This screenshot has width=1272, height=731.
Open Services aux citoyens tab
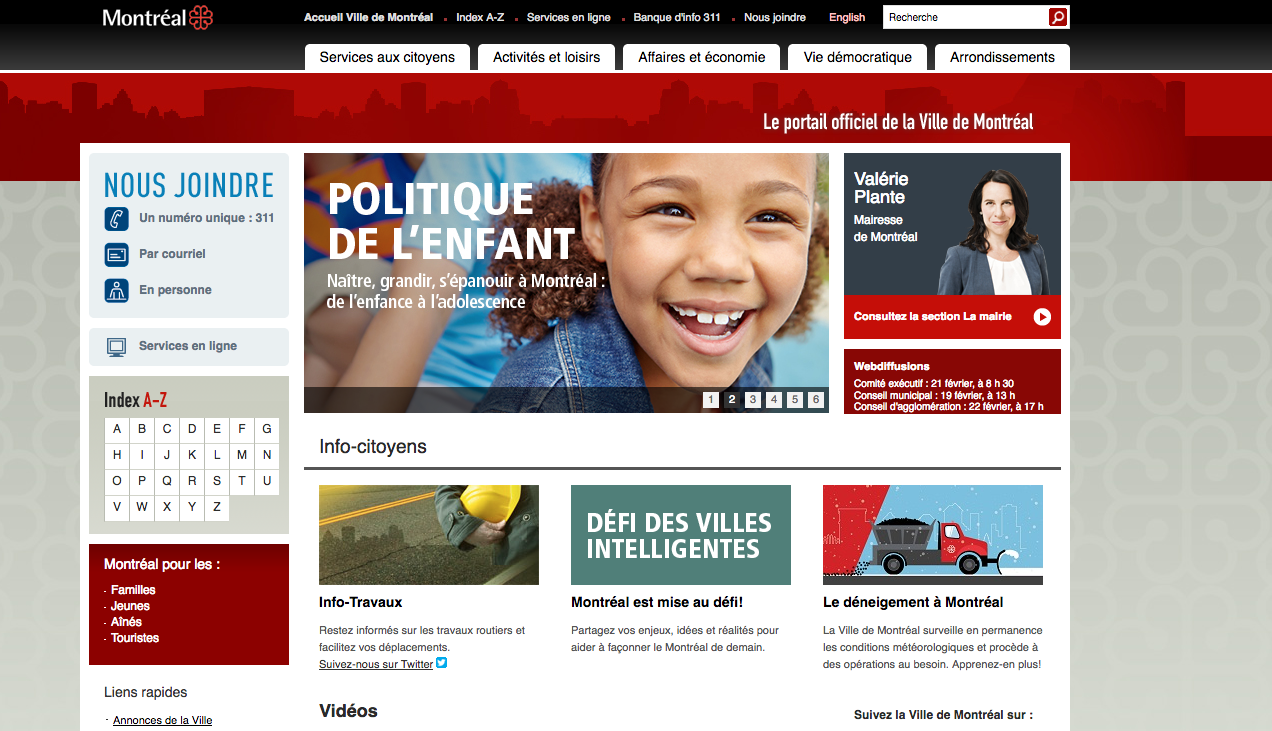coord(387,57)
